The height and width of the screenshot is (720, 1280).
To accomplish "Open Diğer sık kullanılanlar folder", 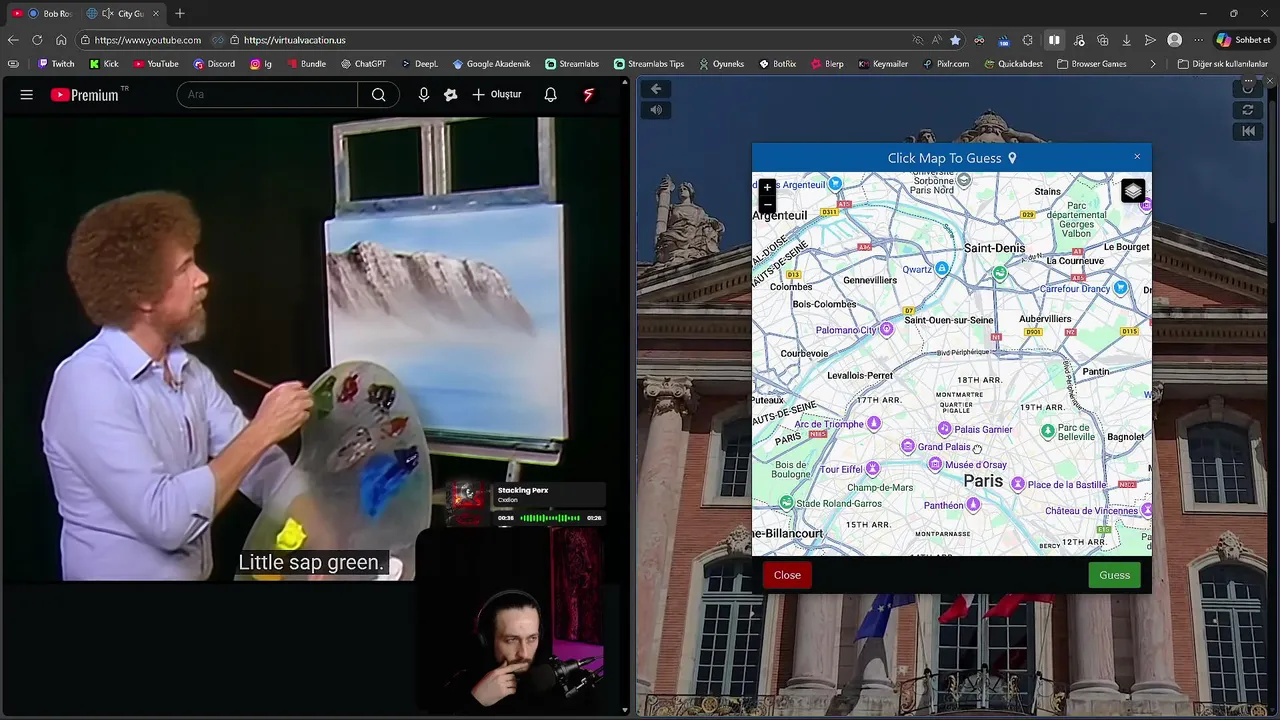I will (x=1222, y=64).
